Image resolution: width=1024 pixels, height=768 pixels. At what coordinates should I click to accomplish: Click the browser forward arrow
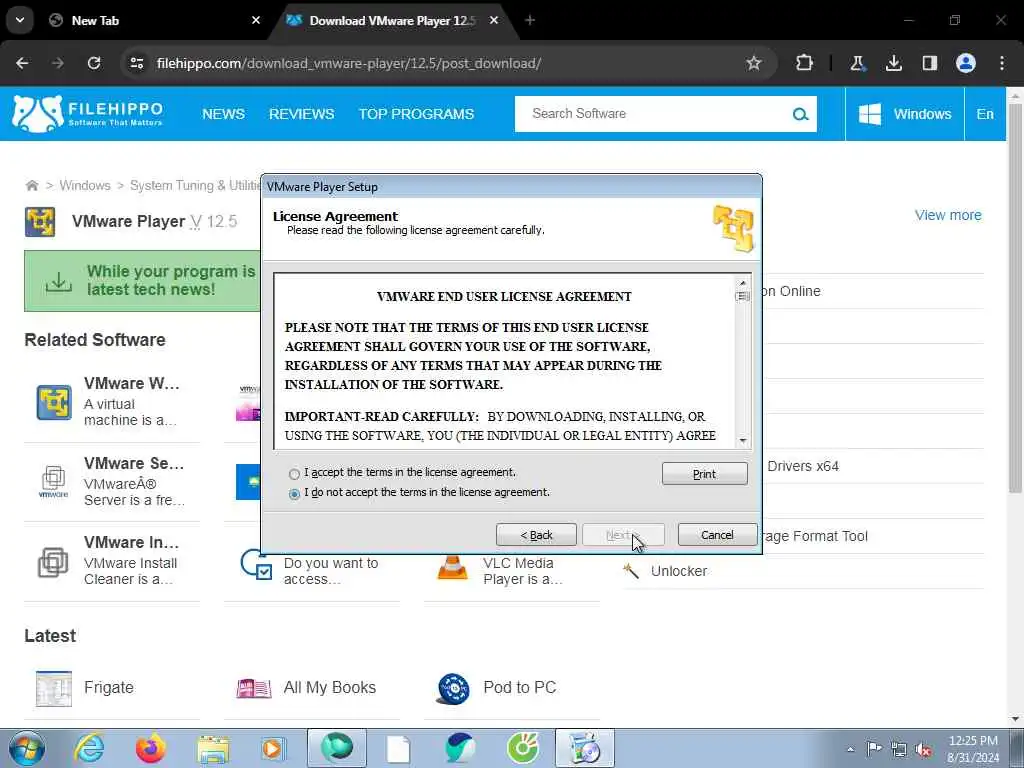point(58,63)
